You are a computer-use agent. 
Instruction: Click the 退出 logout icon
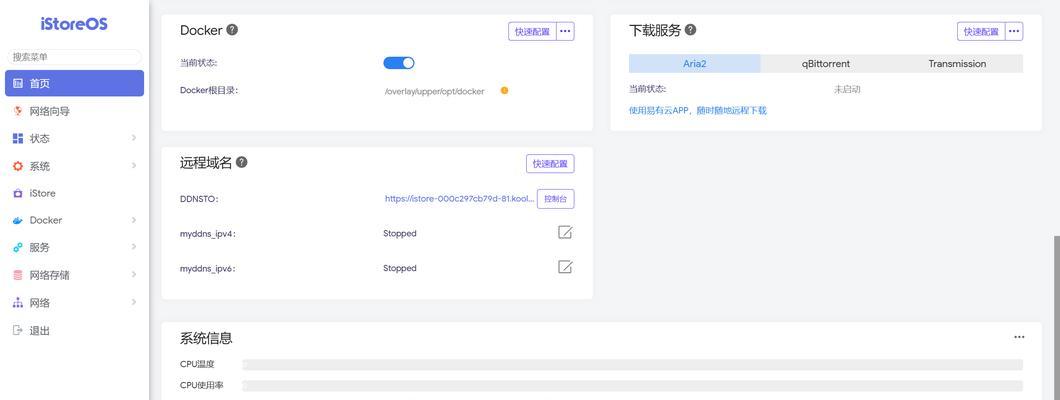coord(18,330)
